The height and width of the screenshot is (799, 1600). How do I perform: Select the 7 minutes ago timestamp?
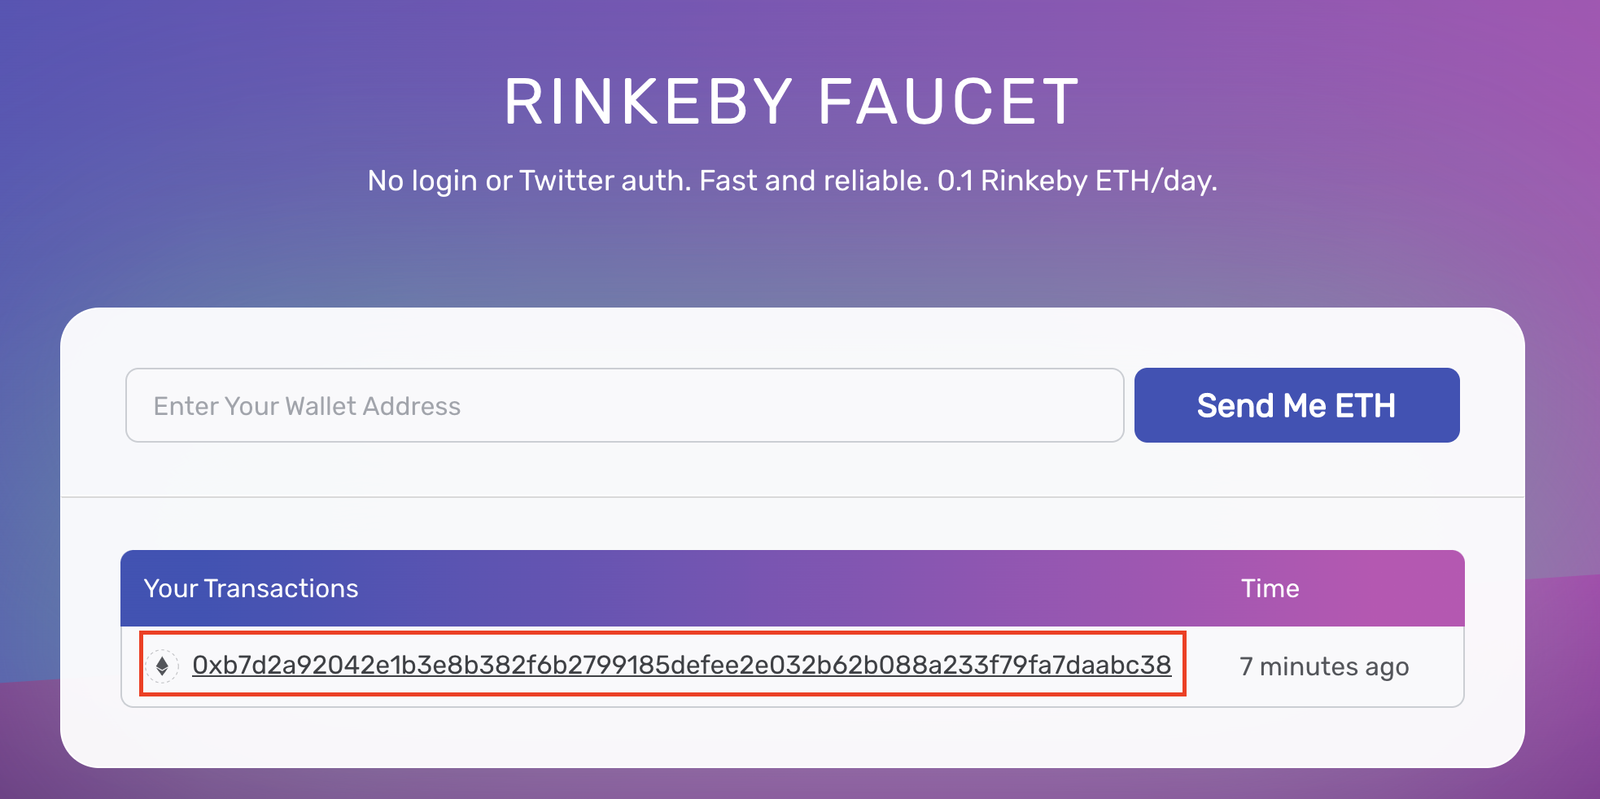click(x=1324, y=667)
